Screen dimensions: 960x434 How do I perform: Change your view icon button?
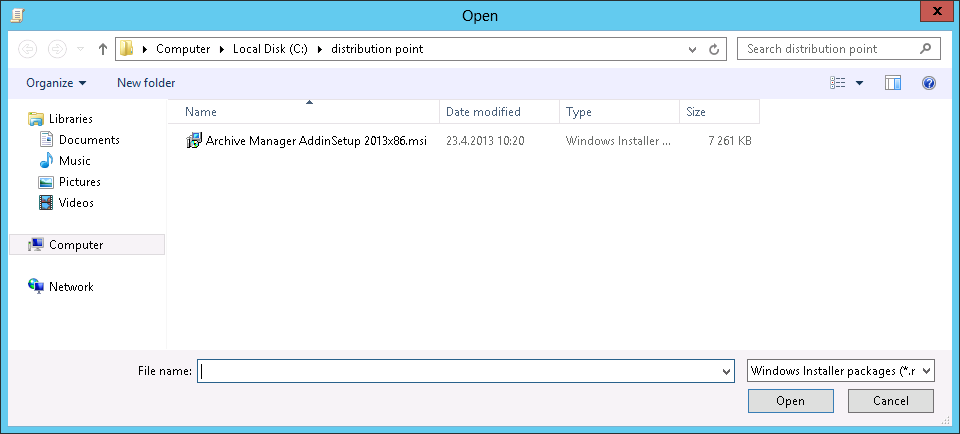point(838,83)
